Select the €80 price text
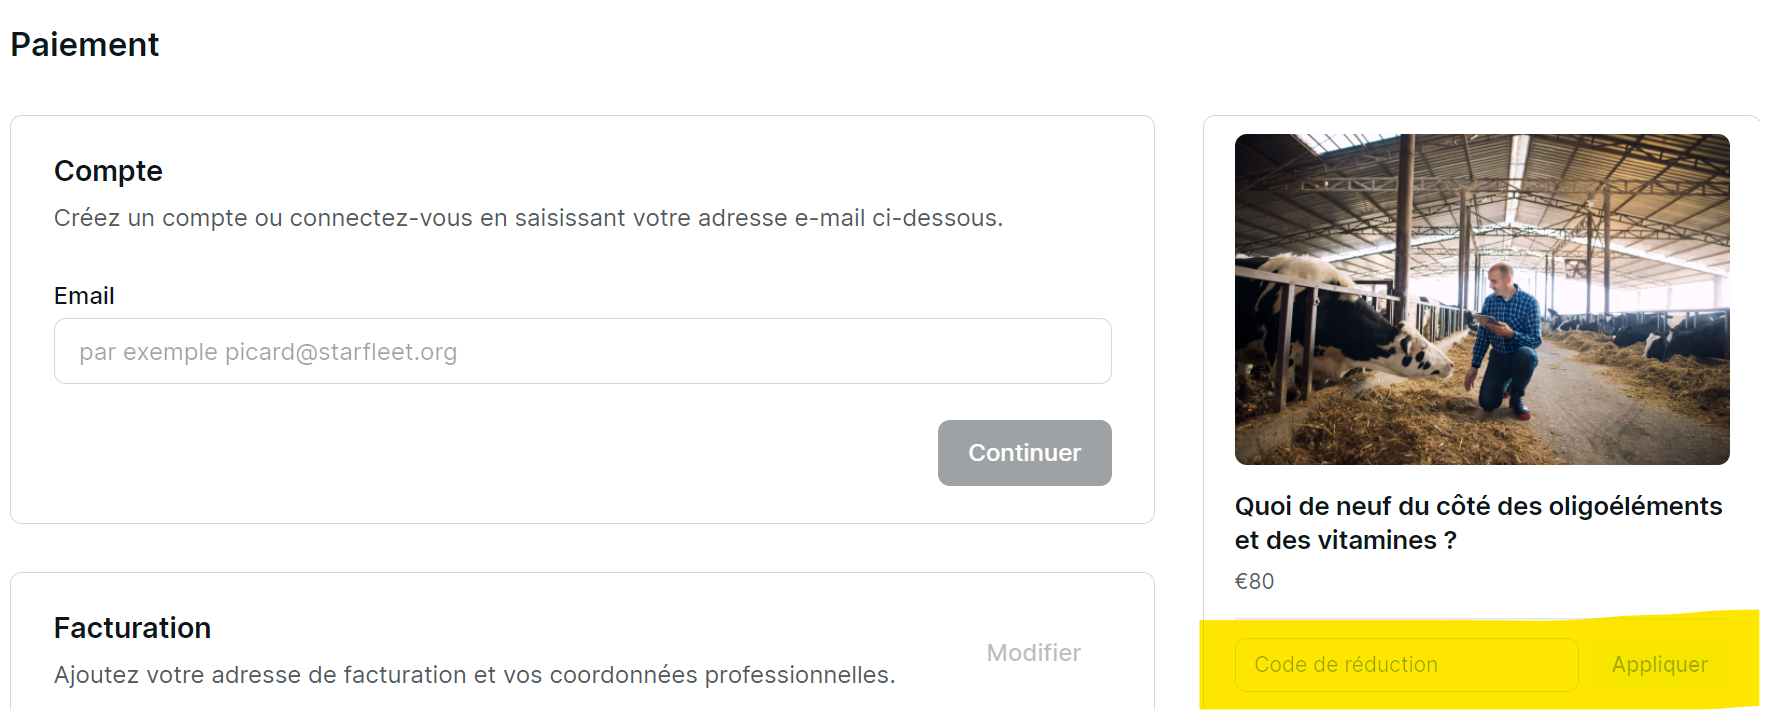This screenshot has width=1784, height=720. tap(1254, 581)
